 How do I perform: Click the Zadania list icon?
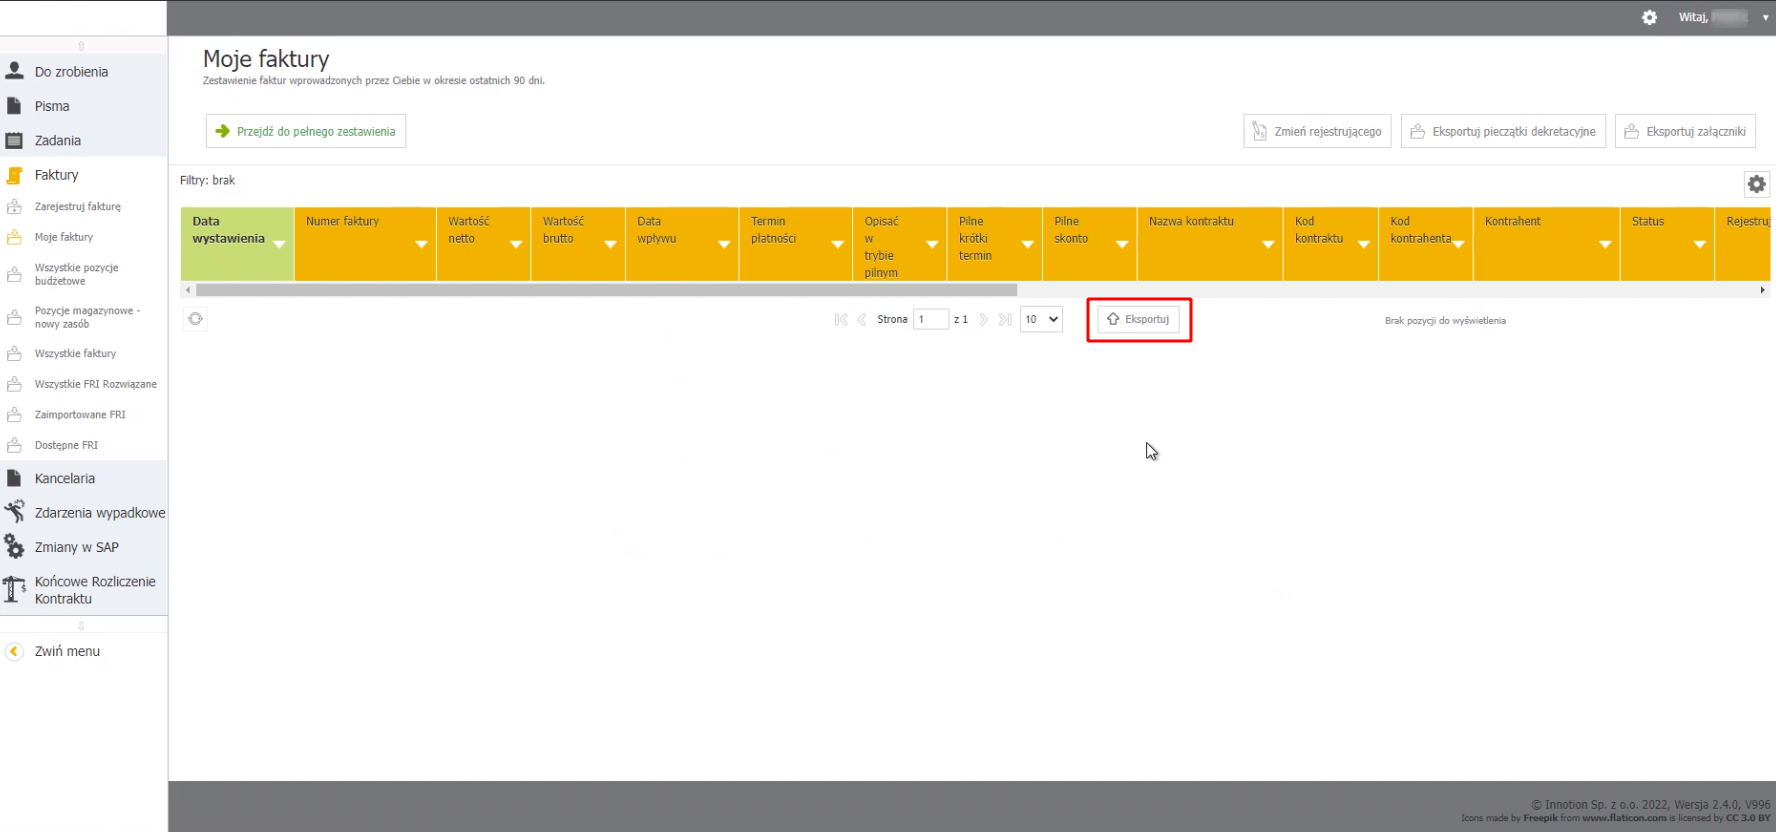tap(14, 140)
